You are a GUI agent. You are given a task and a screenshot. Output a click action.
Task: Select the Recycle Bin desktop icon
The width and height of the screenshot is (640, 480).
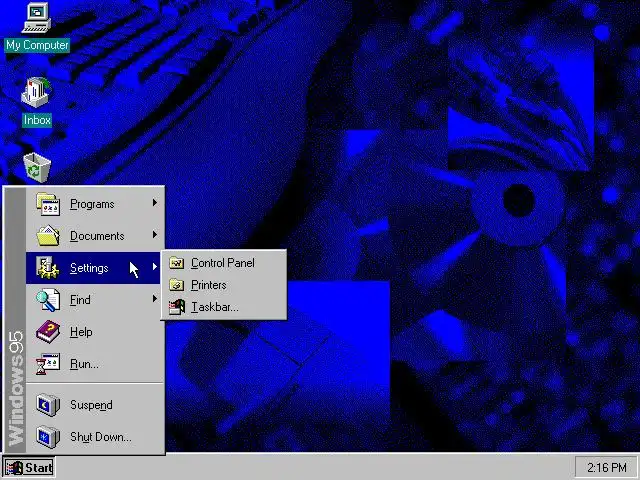(37, 168)
